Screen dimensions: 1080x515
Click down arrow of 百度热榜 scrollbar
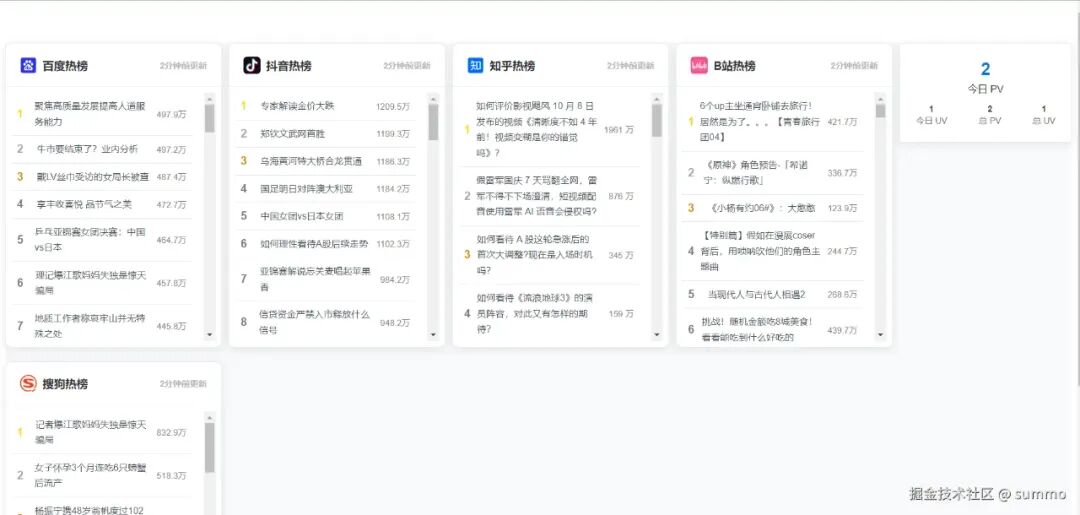[x=209, y=335]
